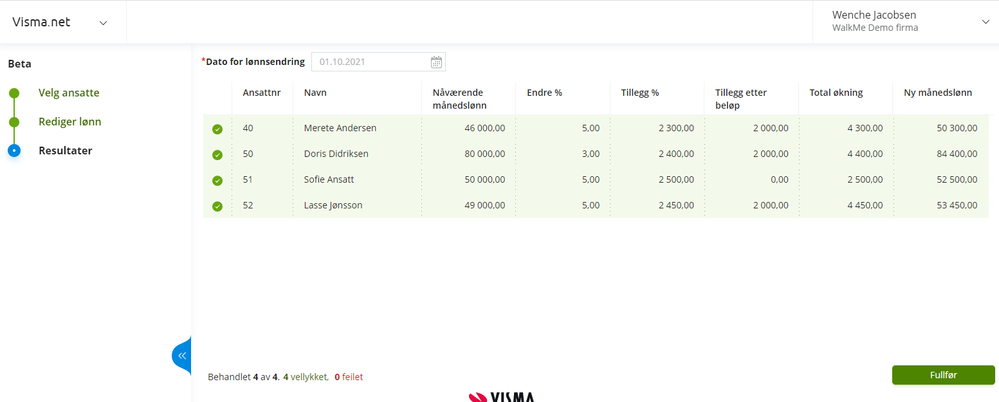Open the calendar picker icon
The image size is (999, 402).
pos(436,62)
